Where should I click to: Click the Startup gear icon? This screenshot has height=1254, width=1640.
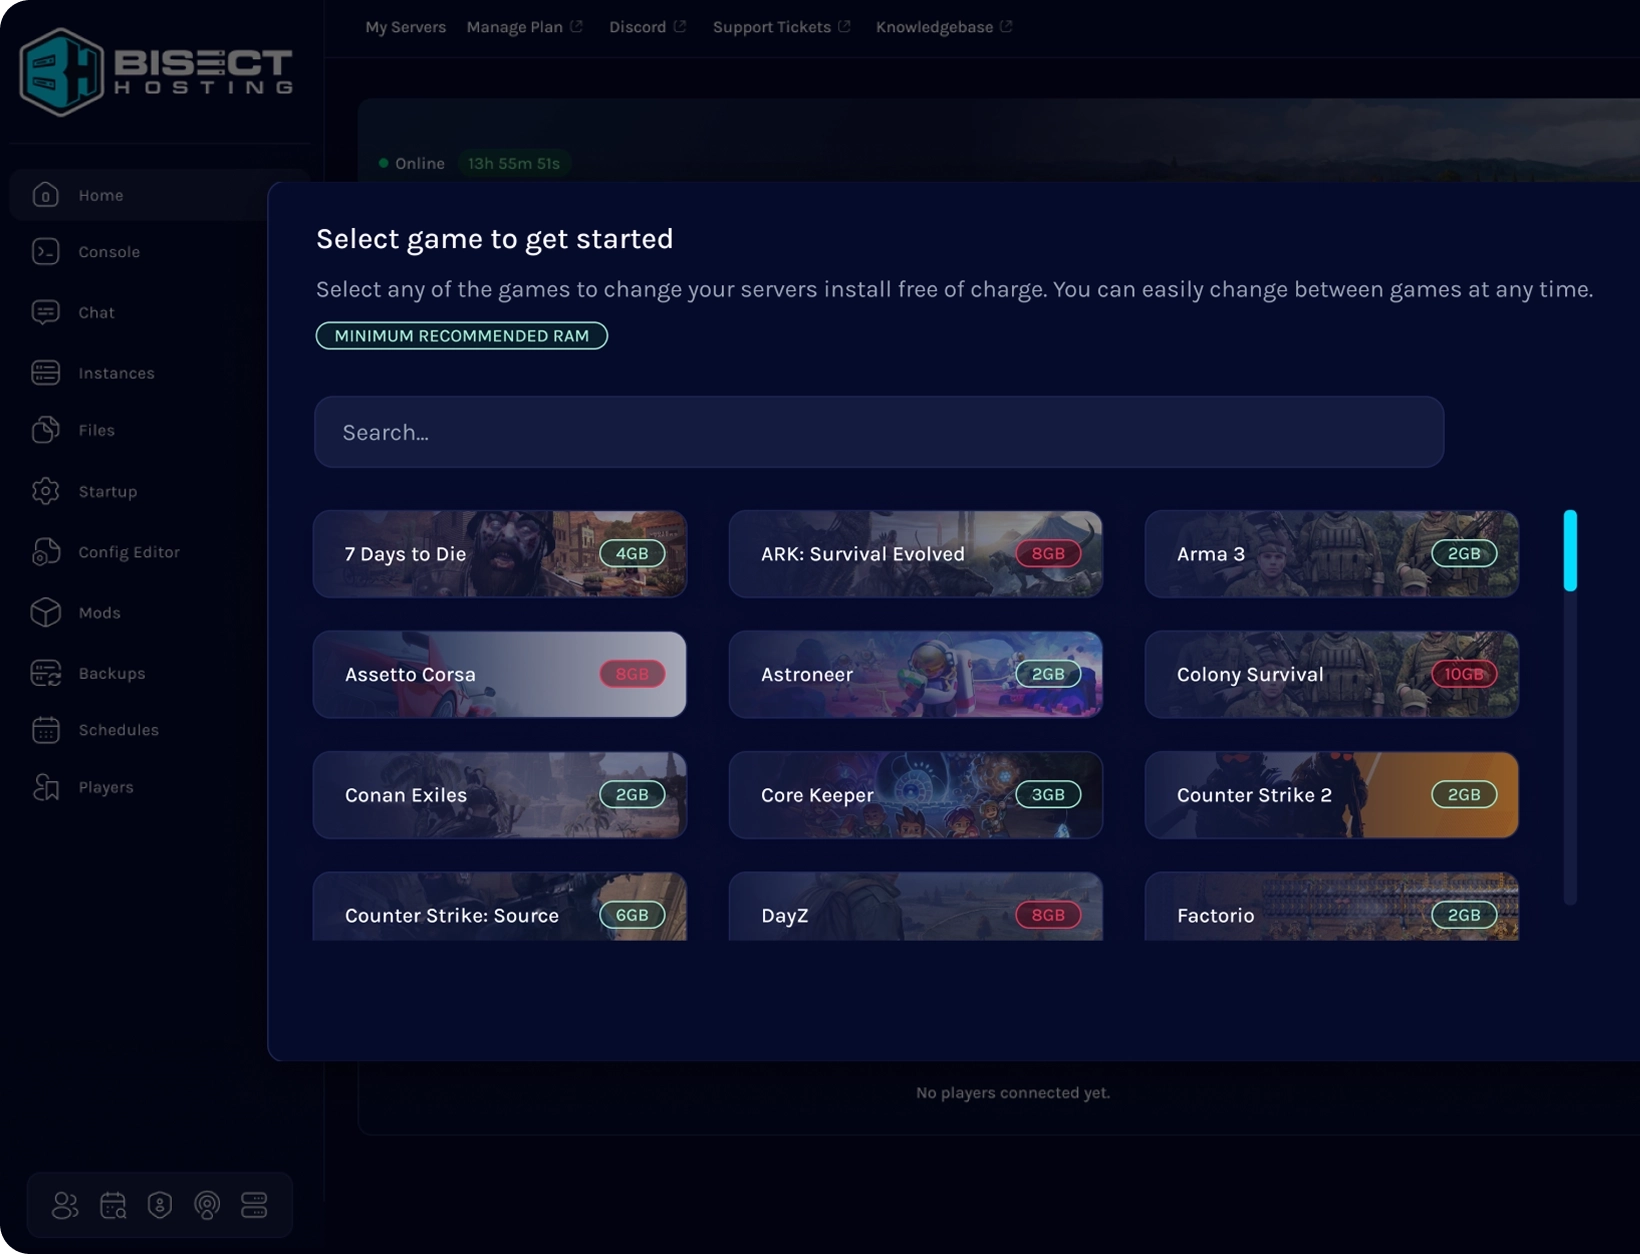[45, 491]
